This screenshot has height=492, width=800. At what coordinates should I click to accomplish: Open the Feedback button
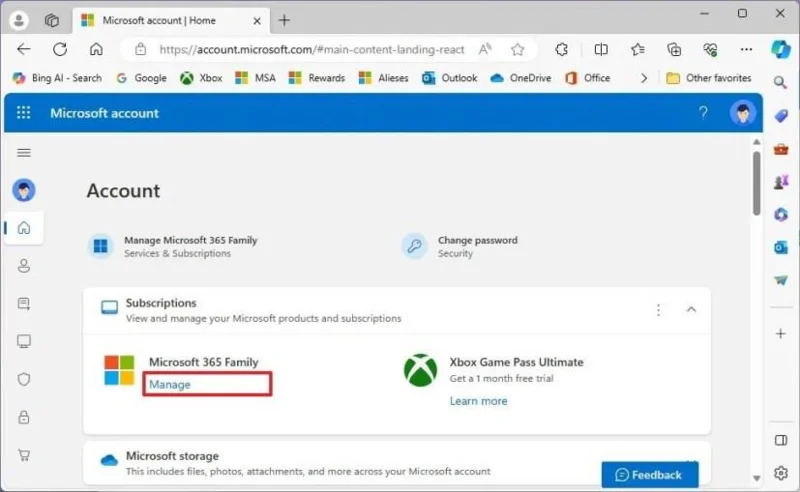649,475
